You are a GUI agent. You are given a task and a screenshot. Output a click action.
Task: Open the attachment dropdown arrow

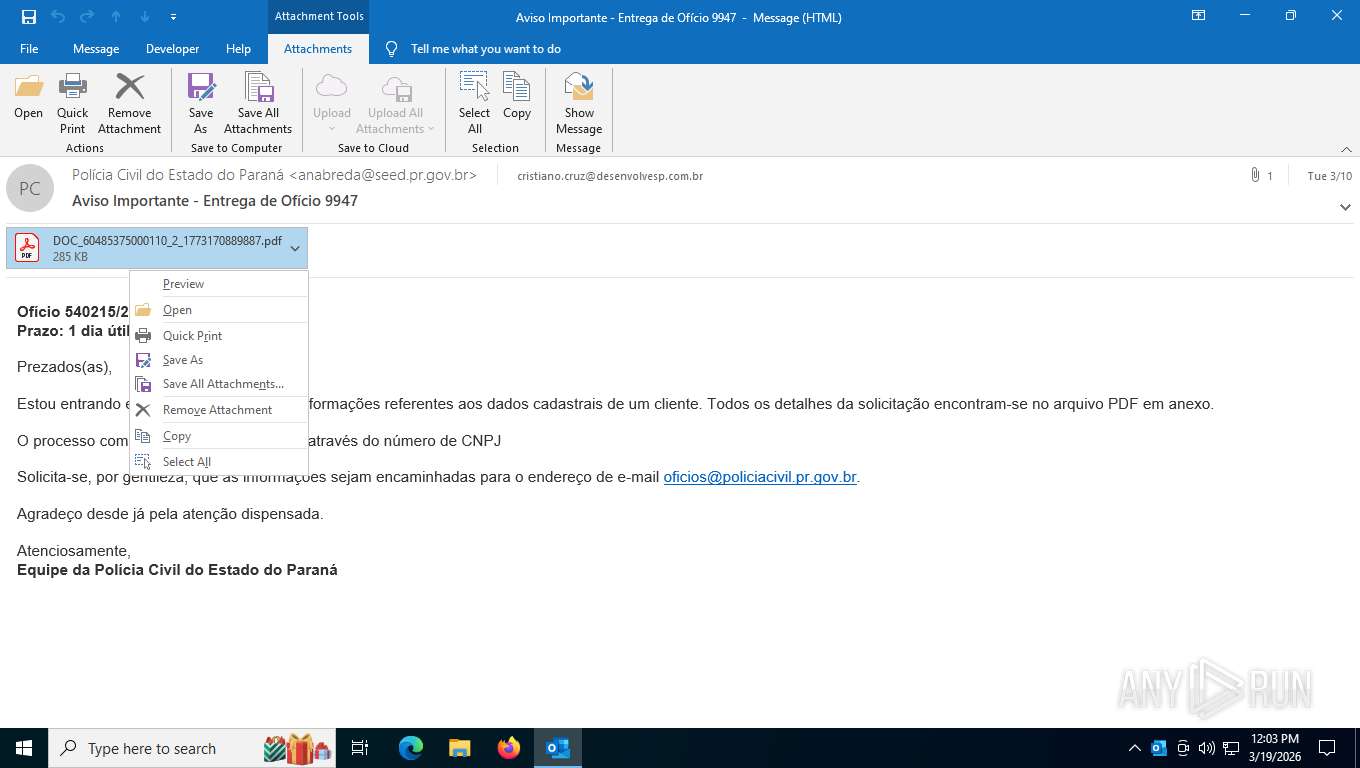click(295, 248)
